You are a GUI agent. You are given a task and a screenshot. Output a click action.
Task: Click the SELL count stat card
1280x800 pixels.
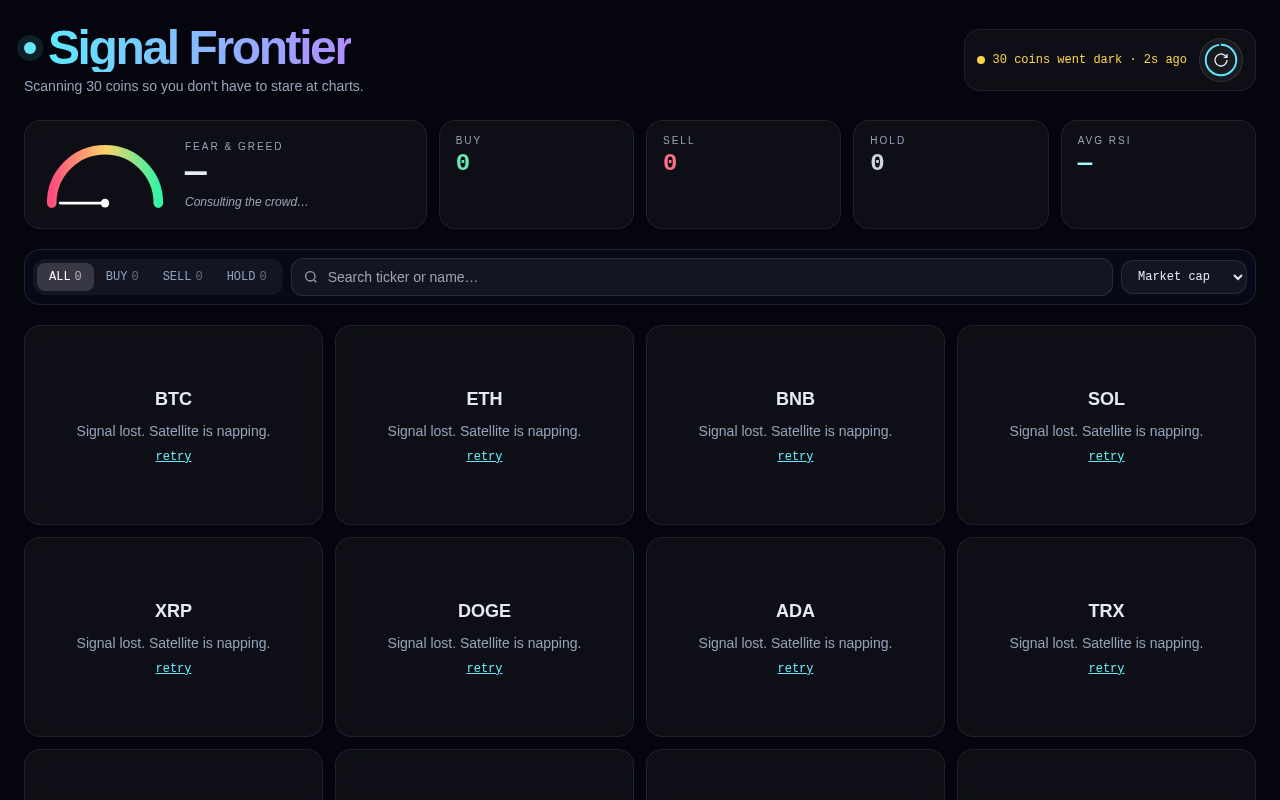(743, 175)
